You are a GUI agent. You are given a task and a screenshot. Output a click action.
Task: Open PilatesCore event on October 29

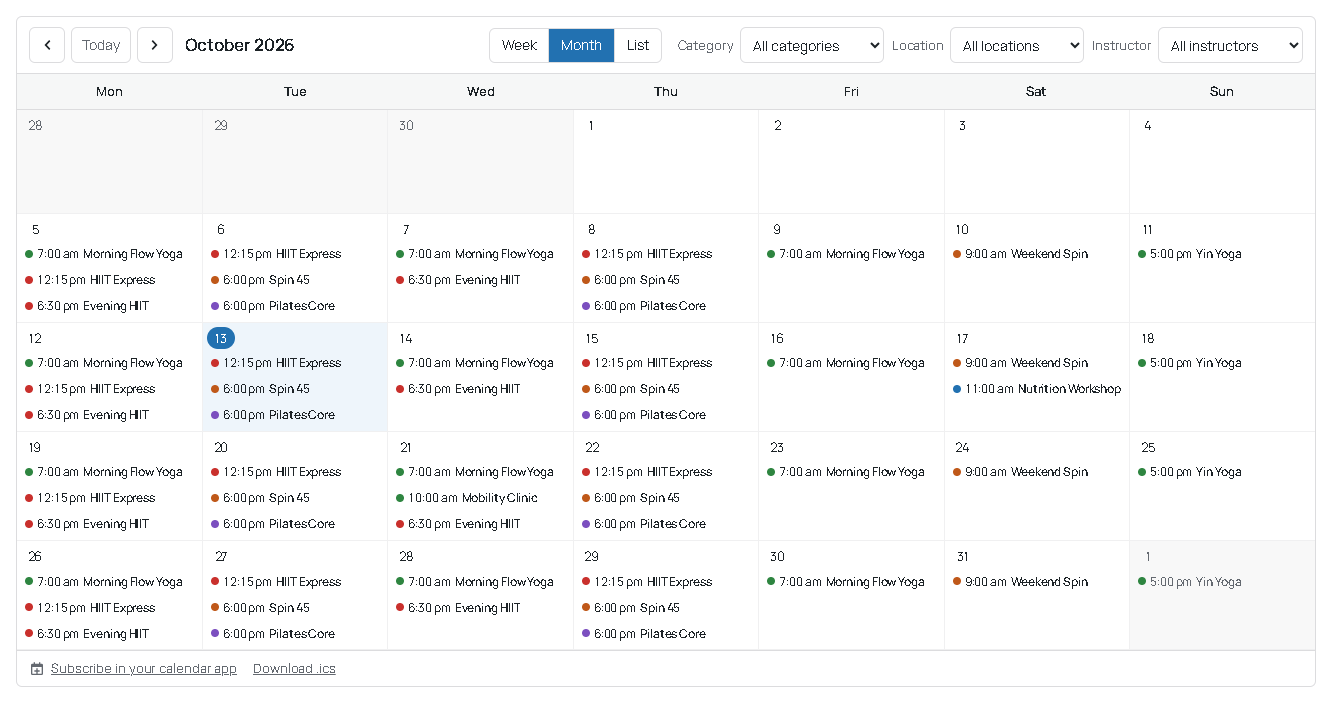(644, 634)
